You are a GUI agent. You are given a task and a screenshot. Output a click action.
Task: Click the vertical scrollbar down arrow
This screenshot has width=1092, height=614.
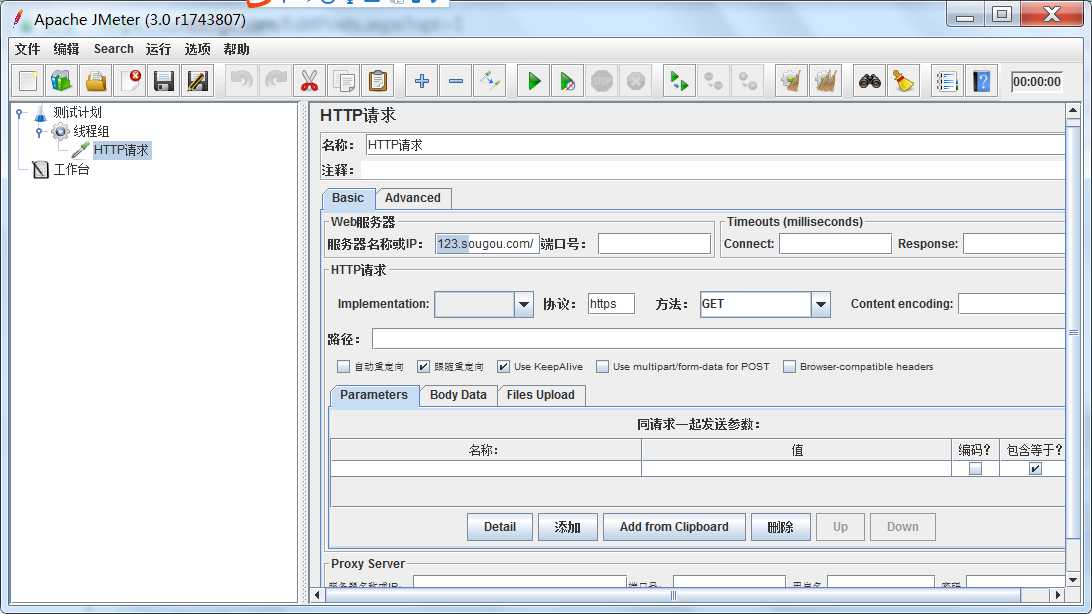point(1072,579)
